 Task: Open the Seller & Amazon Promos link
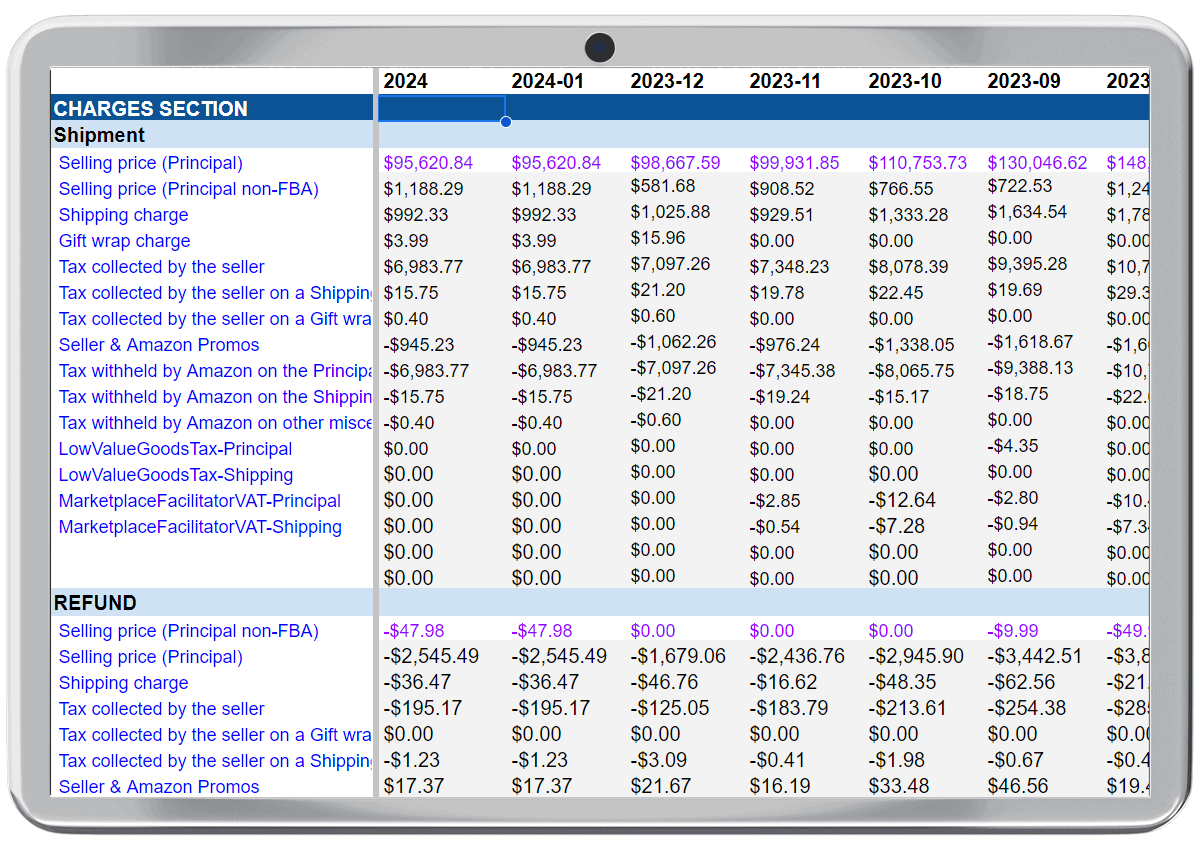point(159,345)
